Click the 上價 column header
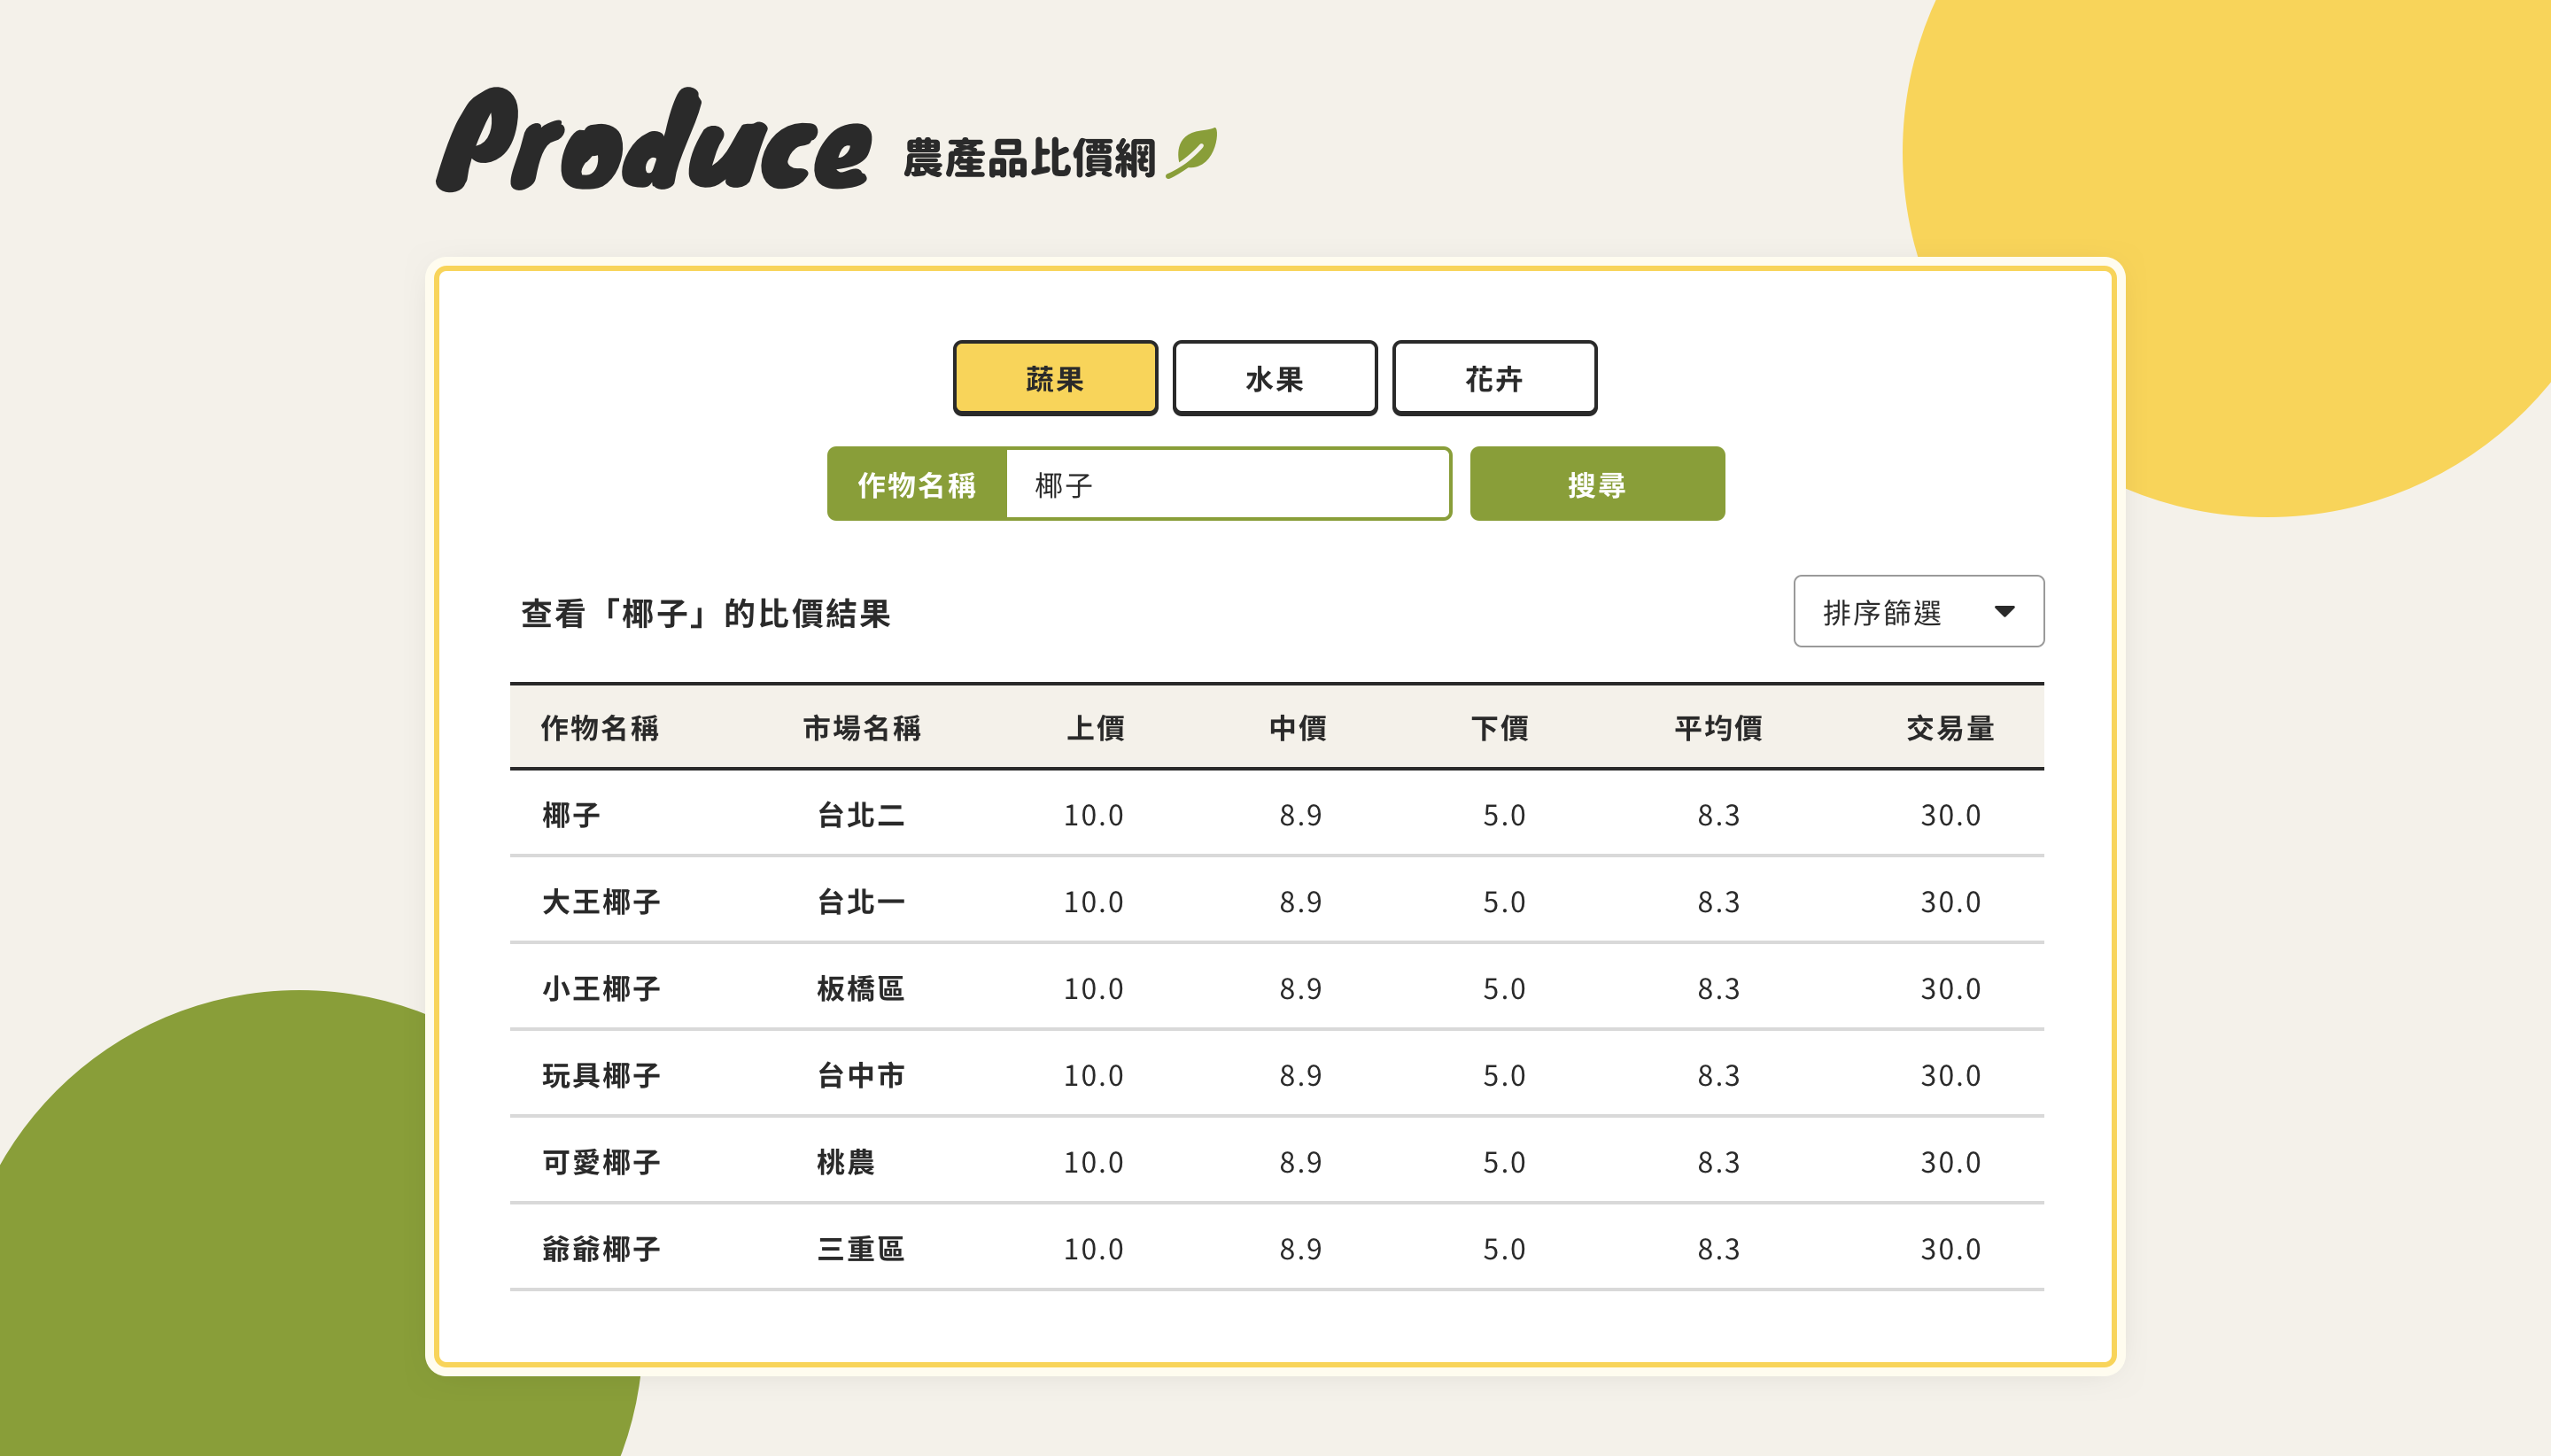 tap(1097, 729)
